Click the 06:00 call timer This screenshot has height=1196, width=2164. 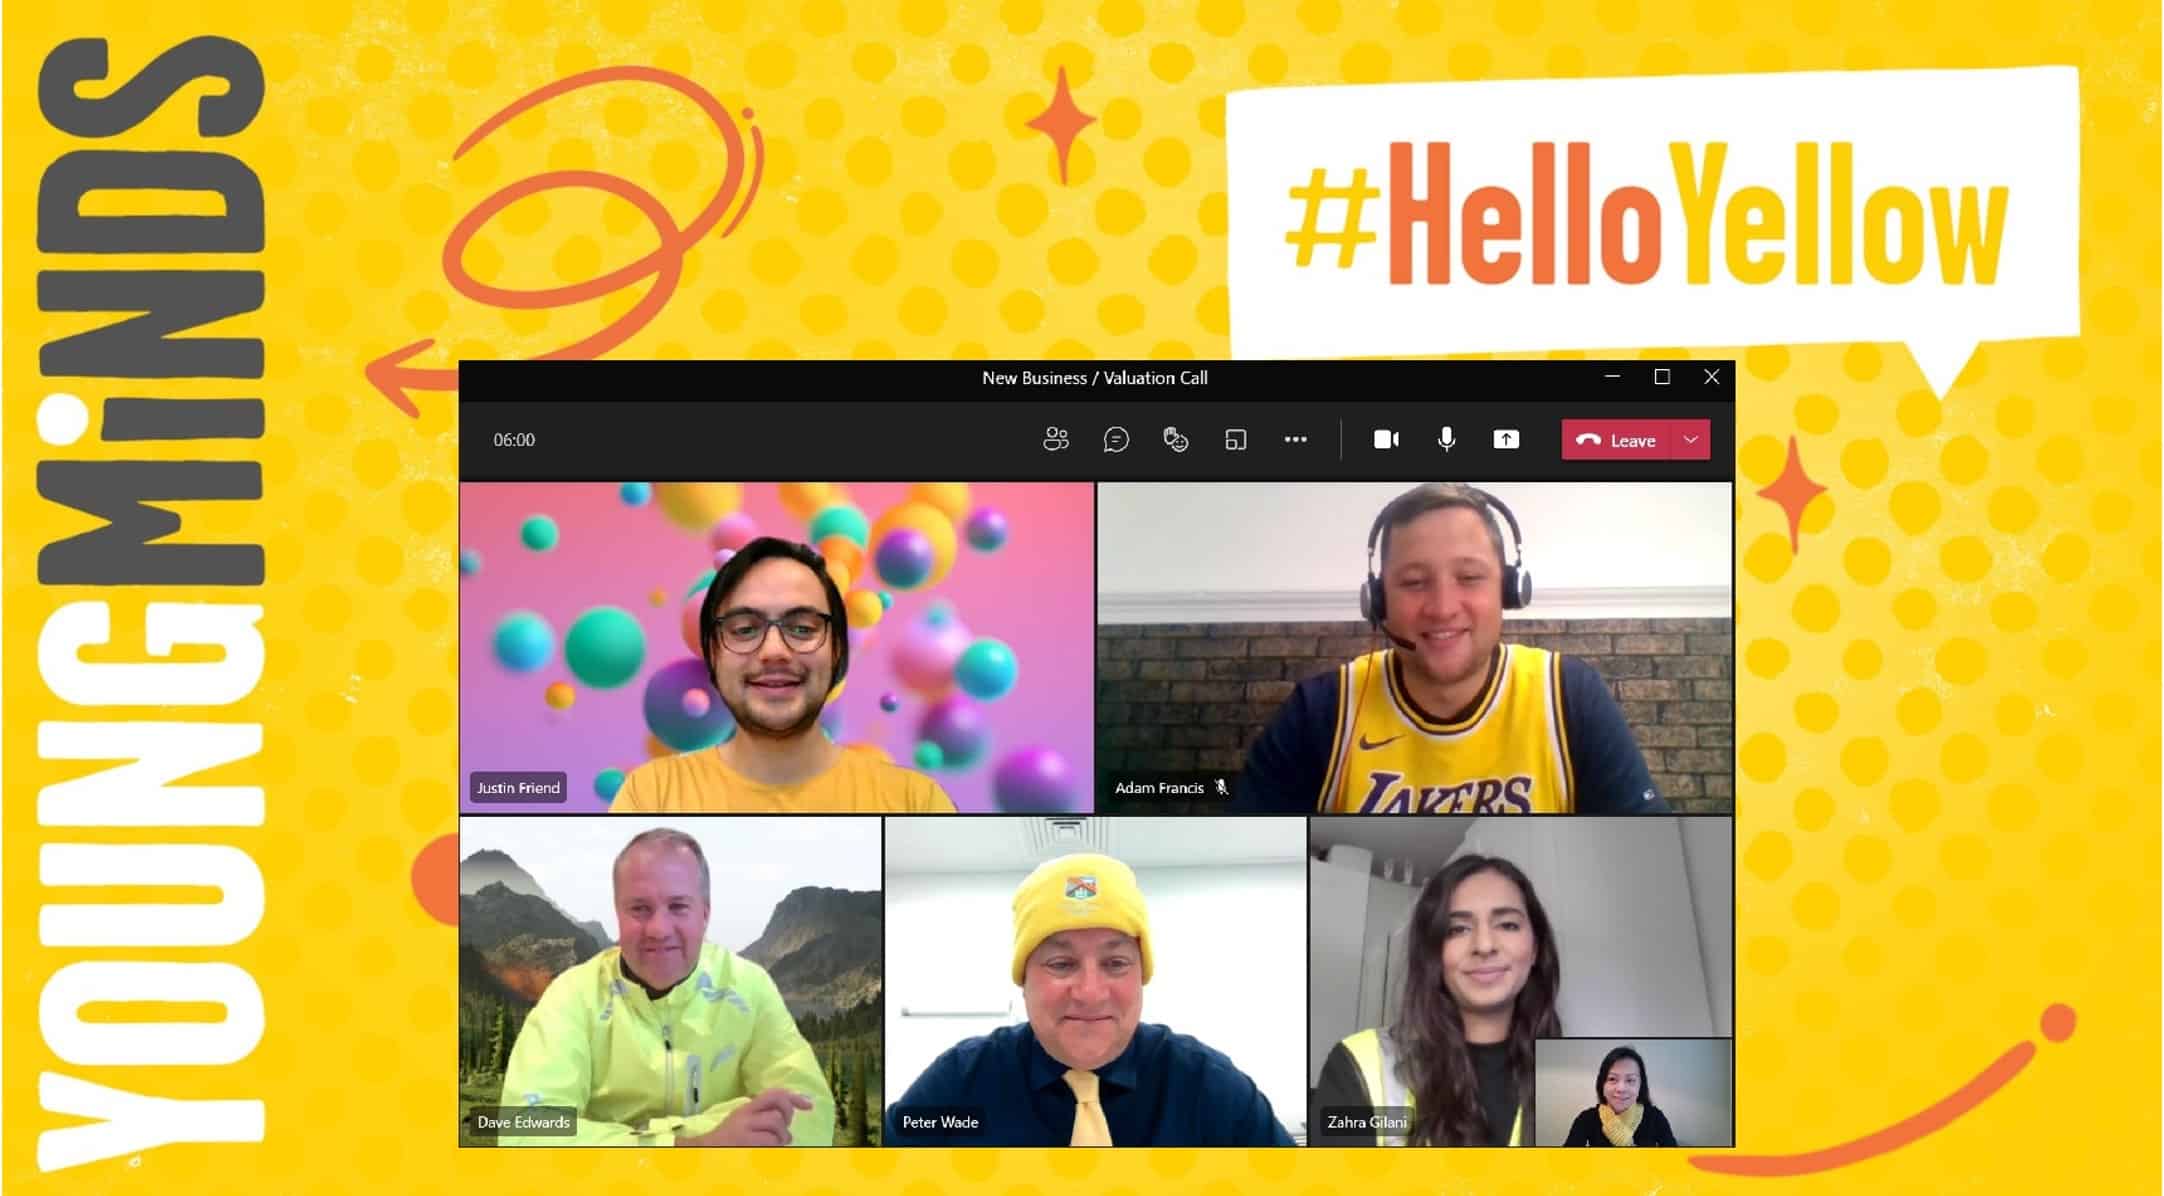[x=514, y=440]
